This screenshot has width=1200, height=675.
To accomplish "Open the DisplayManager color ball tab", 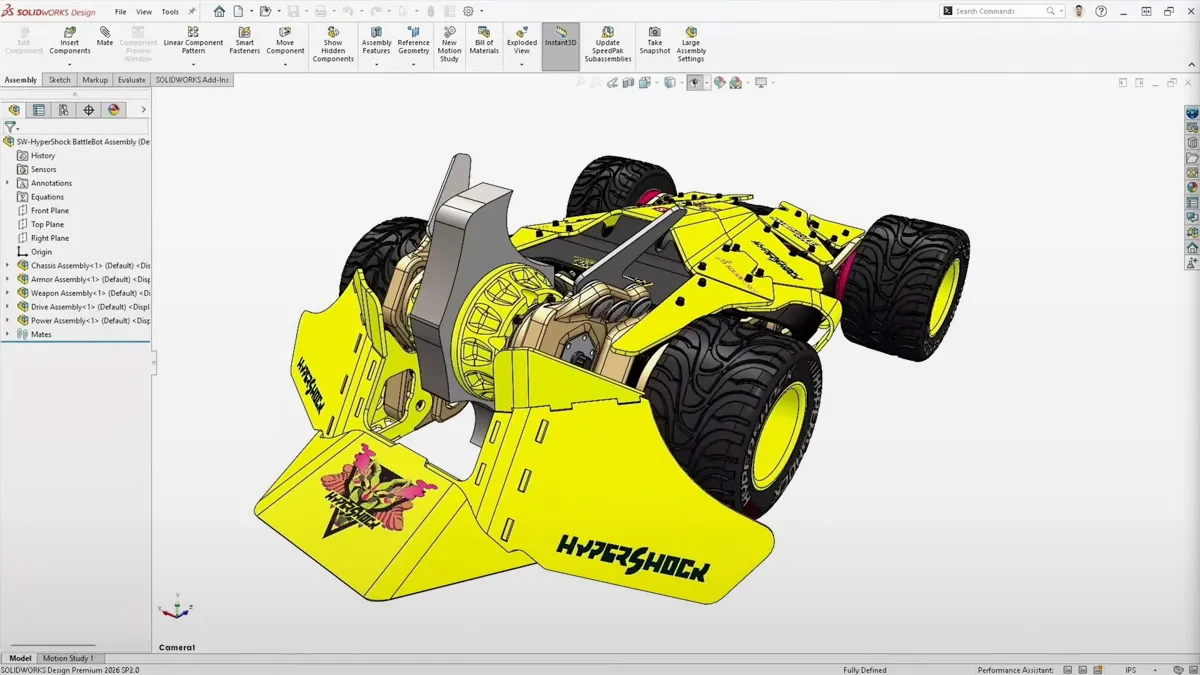I will (114, 110).
